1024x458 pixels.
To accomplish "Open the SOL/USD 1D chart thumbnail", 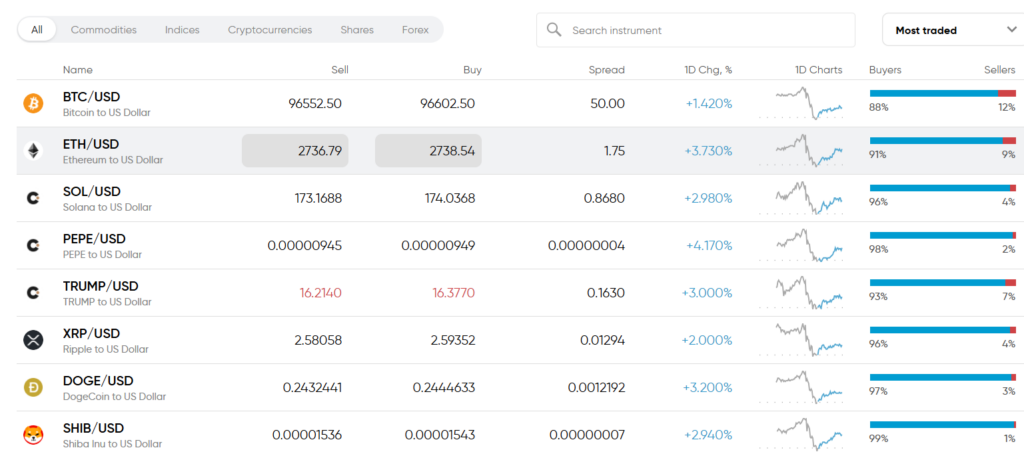I will [x=808, y=198].
